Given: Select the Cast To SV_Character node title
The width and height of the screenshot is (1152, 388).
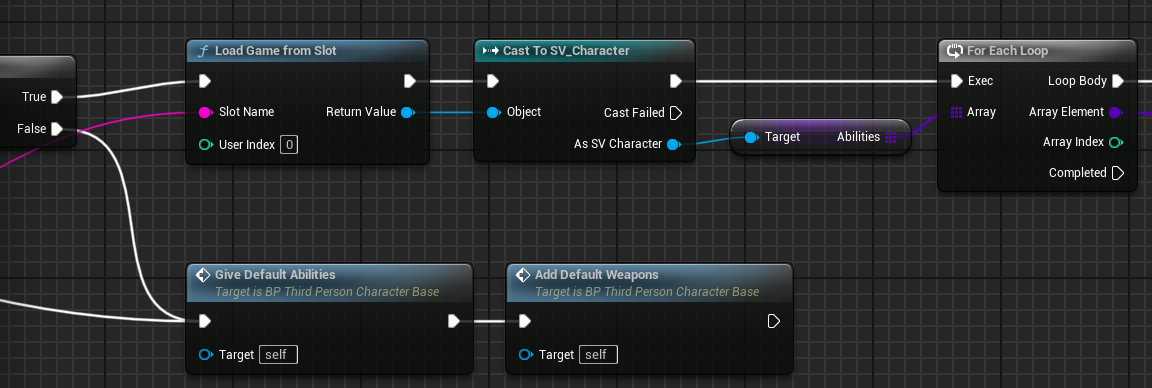Looking at the screenshot, I should (566, 51).
